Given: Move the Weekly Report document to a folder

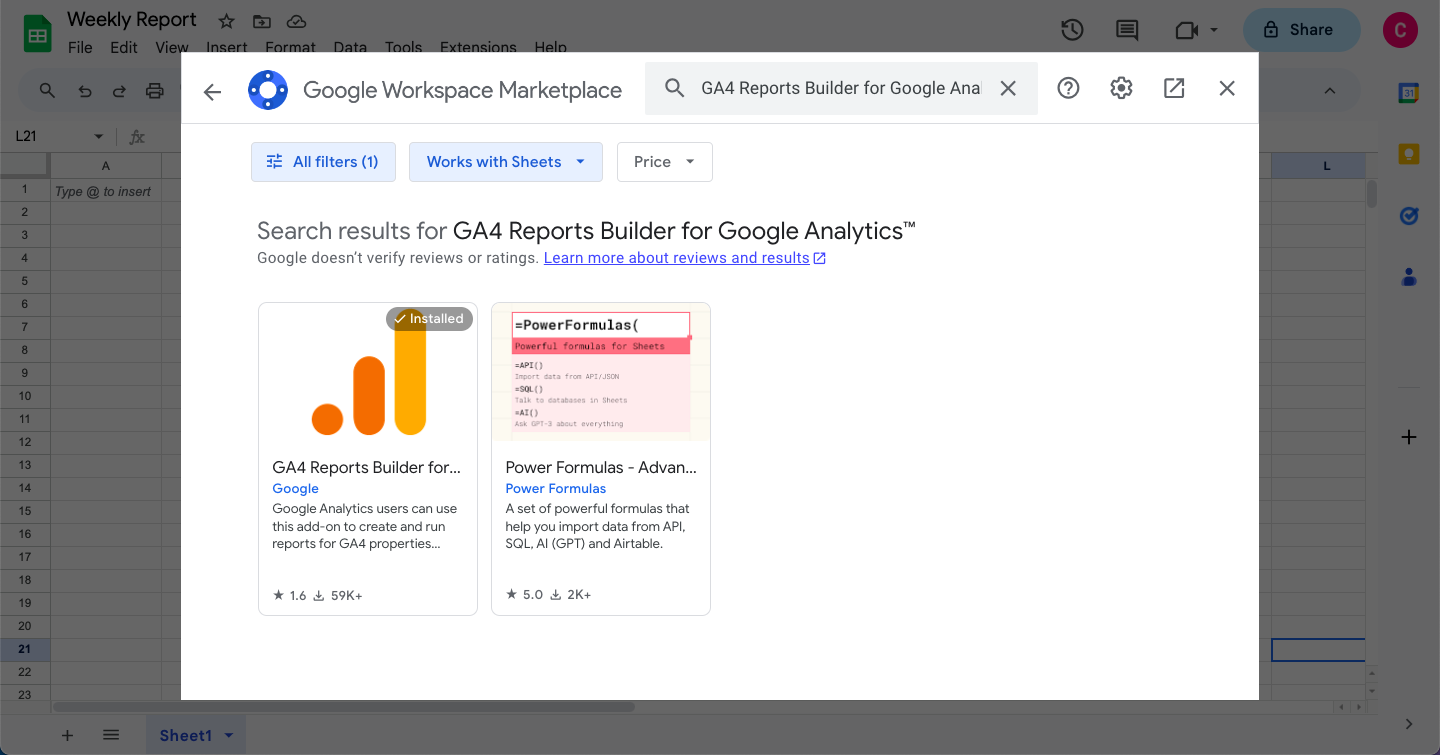Looking at the screenshot, I should pyautogui.click(x=261, y=21).
